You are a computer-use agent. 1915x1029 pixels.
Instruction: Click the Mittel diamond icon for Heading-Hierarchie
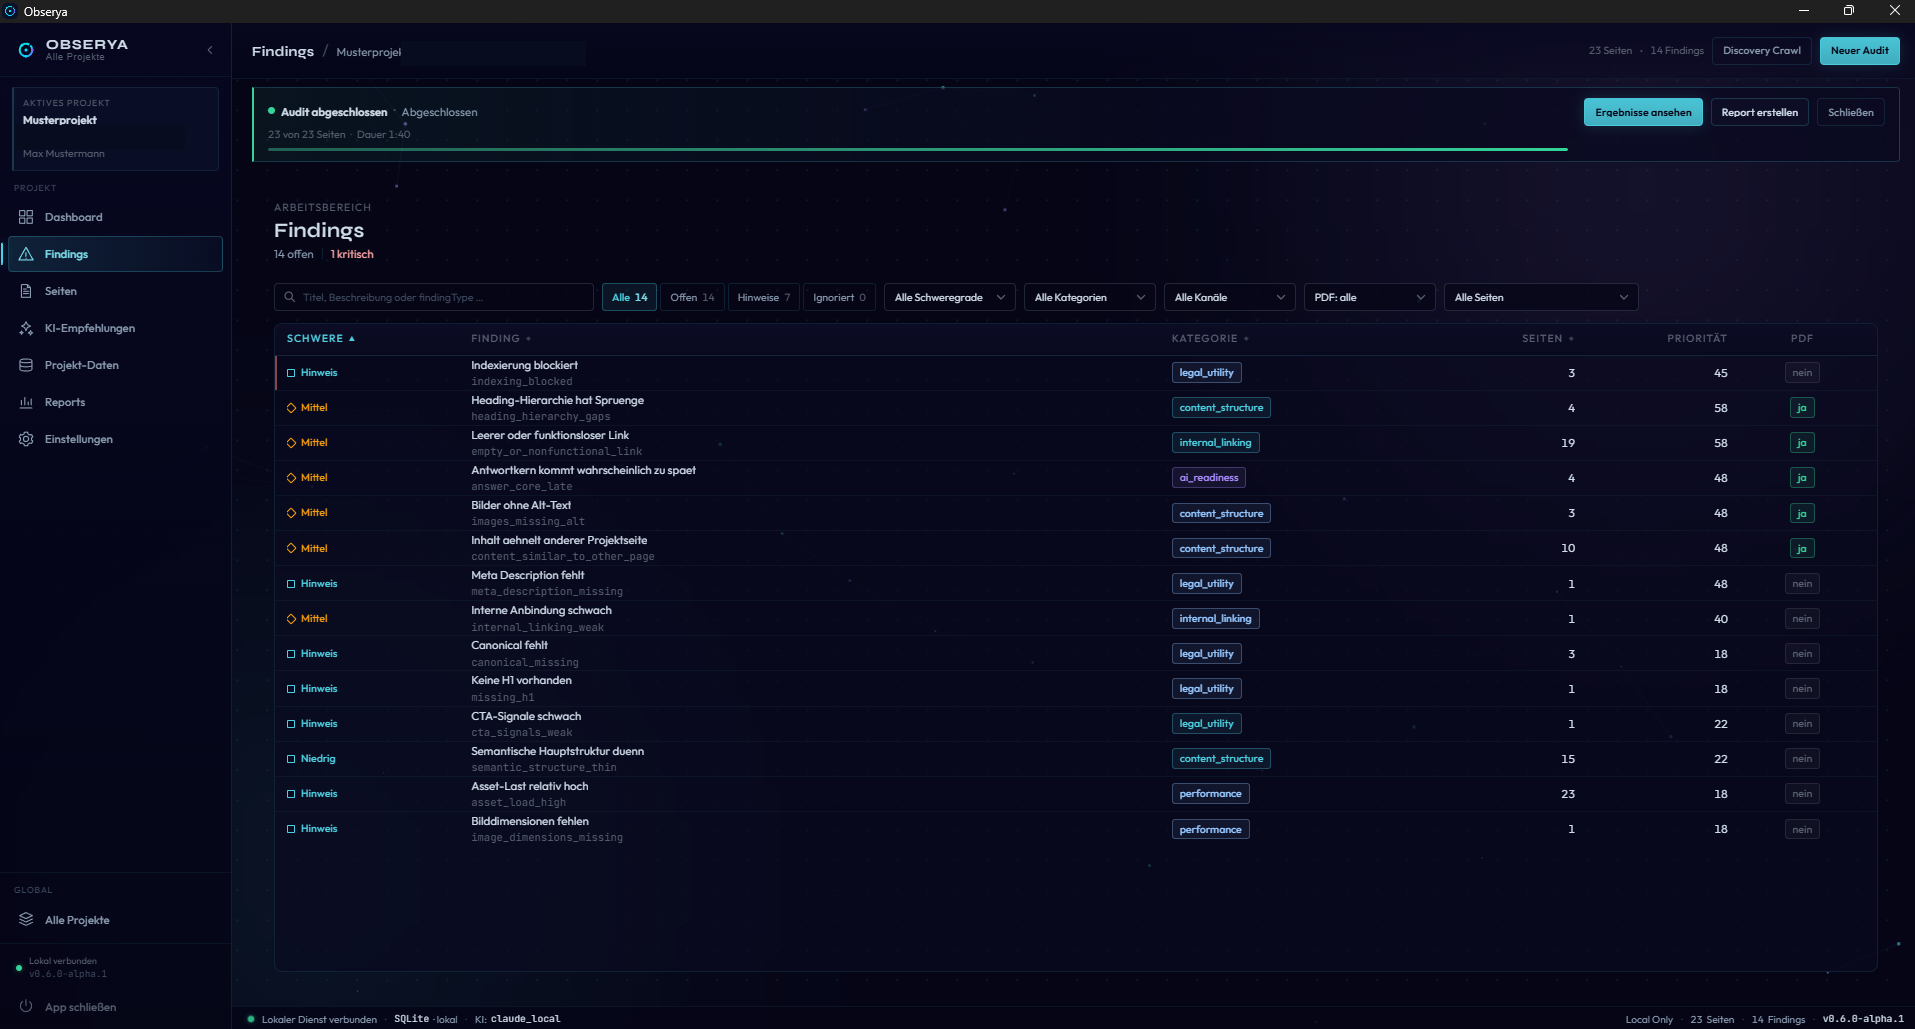(x=292, y=408)
